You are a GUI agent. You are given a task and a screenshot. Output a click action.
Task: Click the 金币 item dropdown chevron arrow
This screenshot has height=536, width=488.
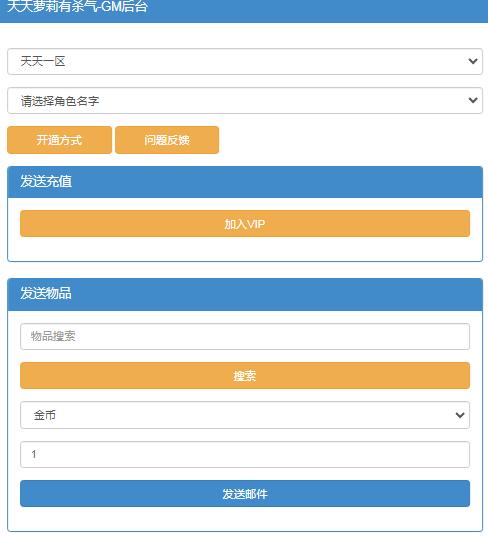[x=460, y=415]
